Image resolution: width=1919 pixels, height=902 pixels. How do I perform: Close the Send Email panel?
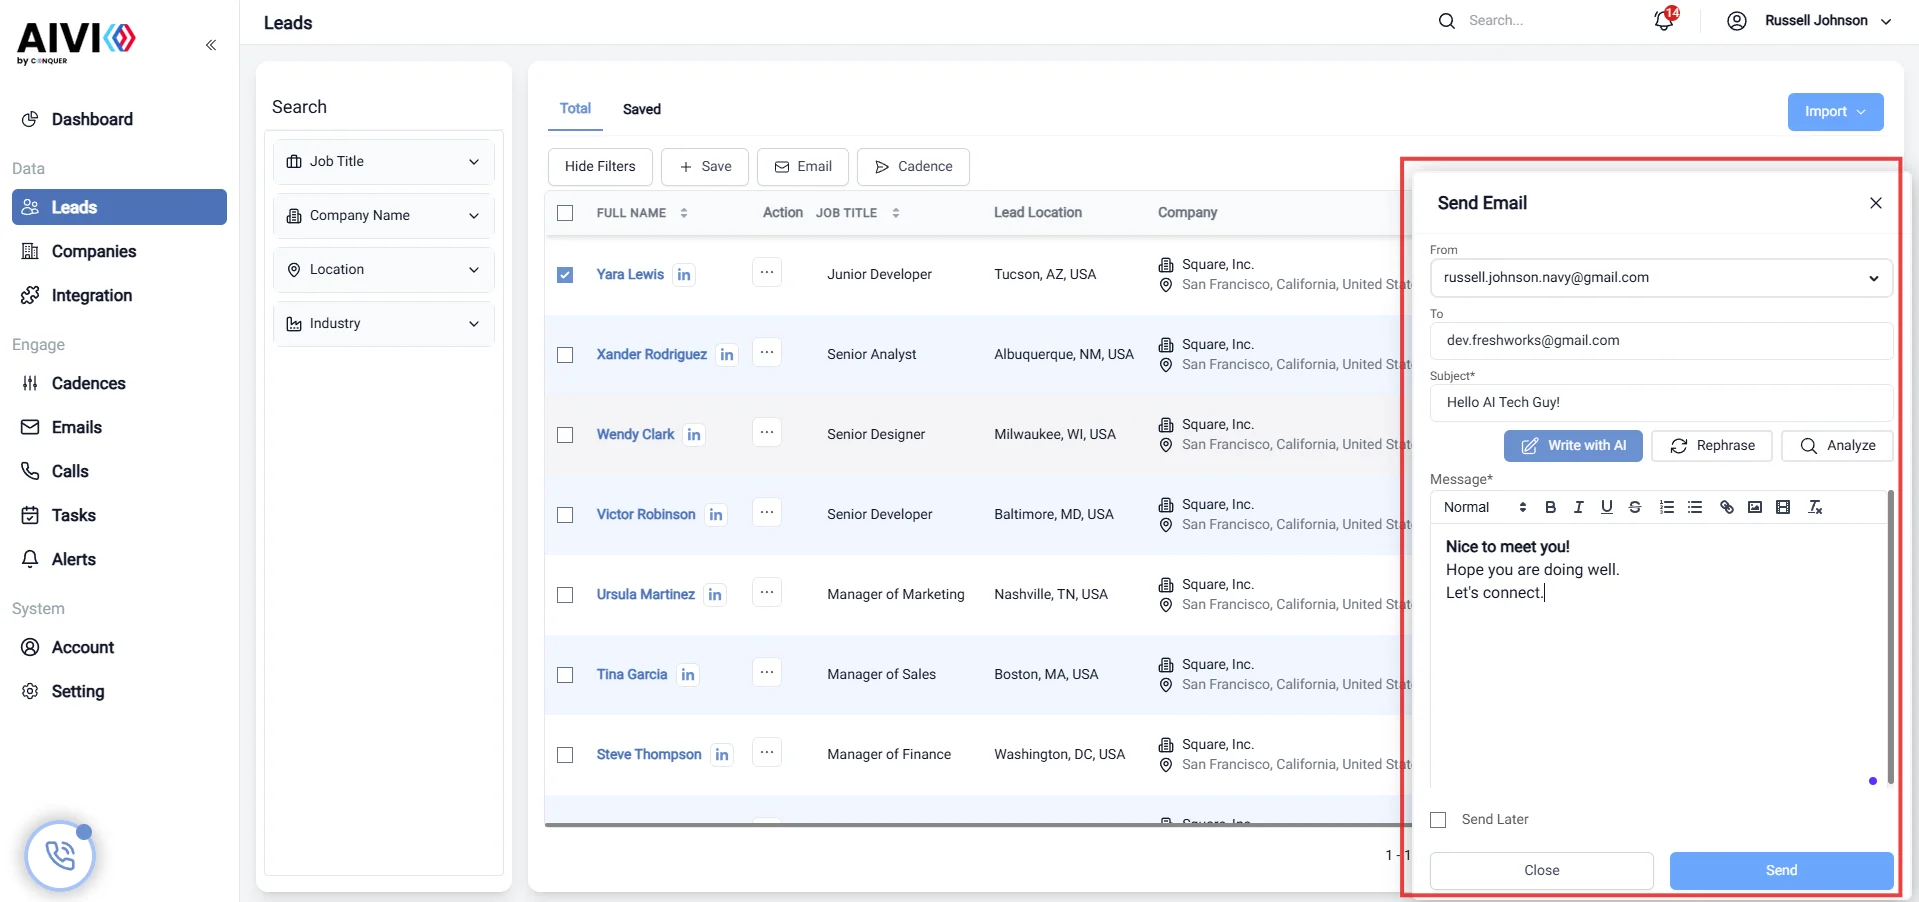point(1876,203)
